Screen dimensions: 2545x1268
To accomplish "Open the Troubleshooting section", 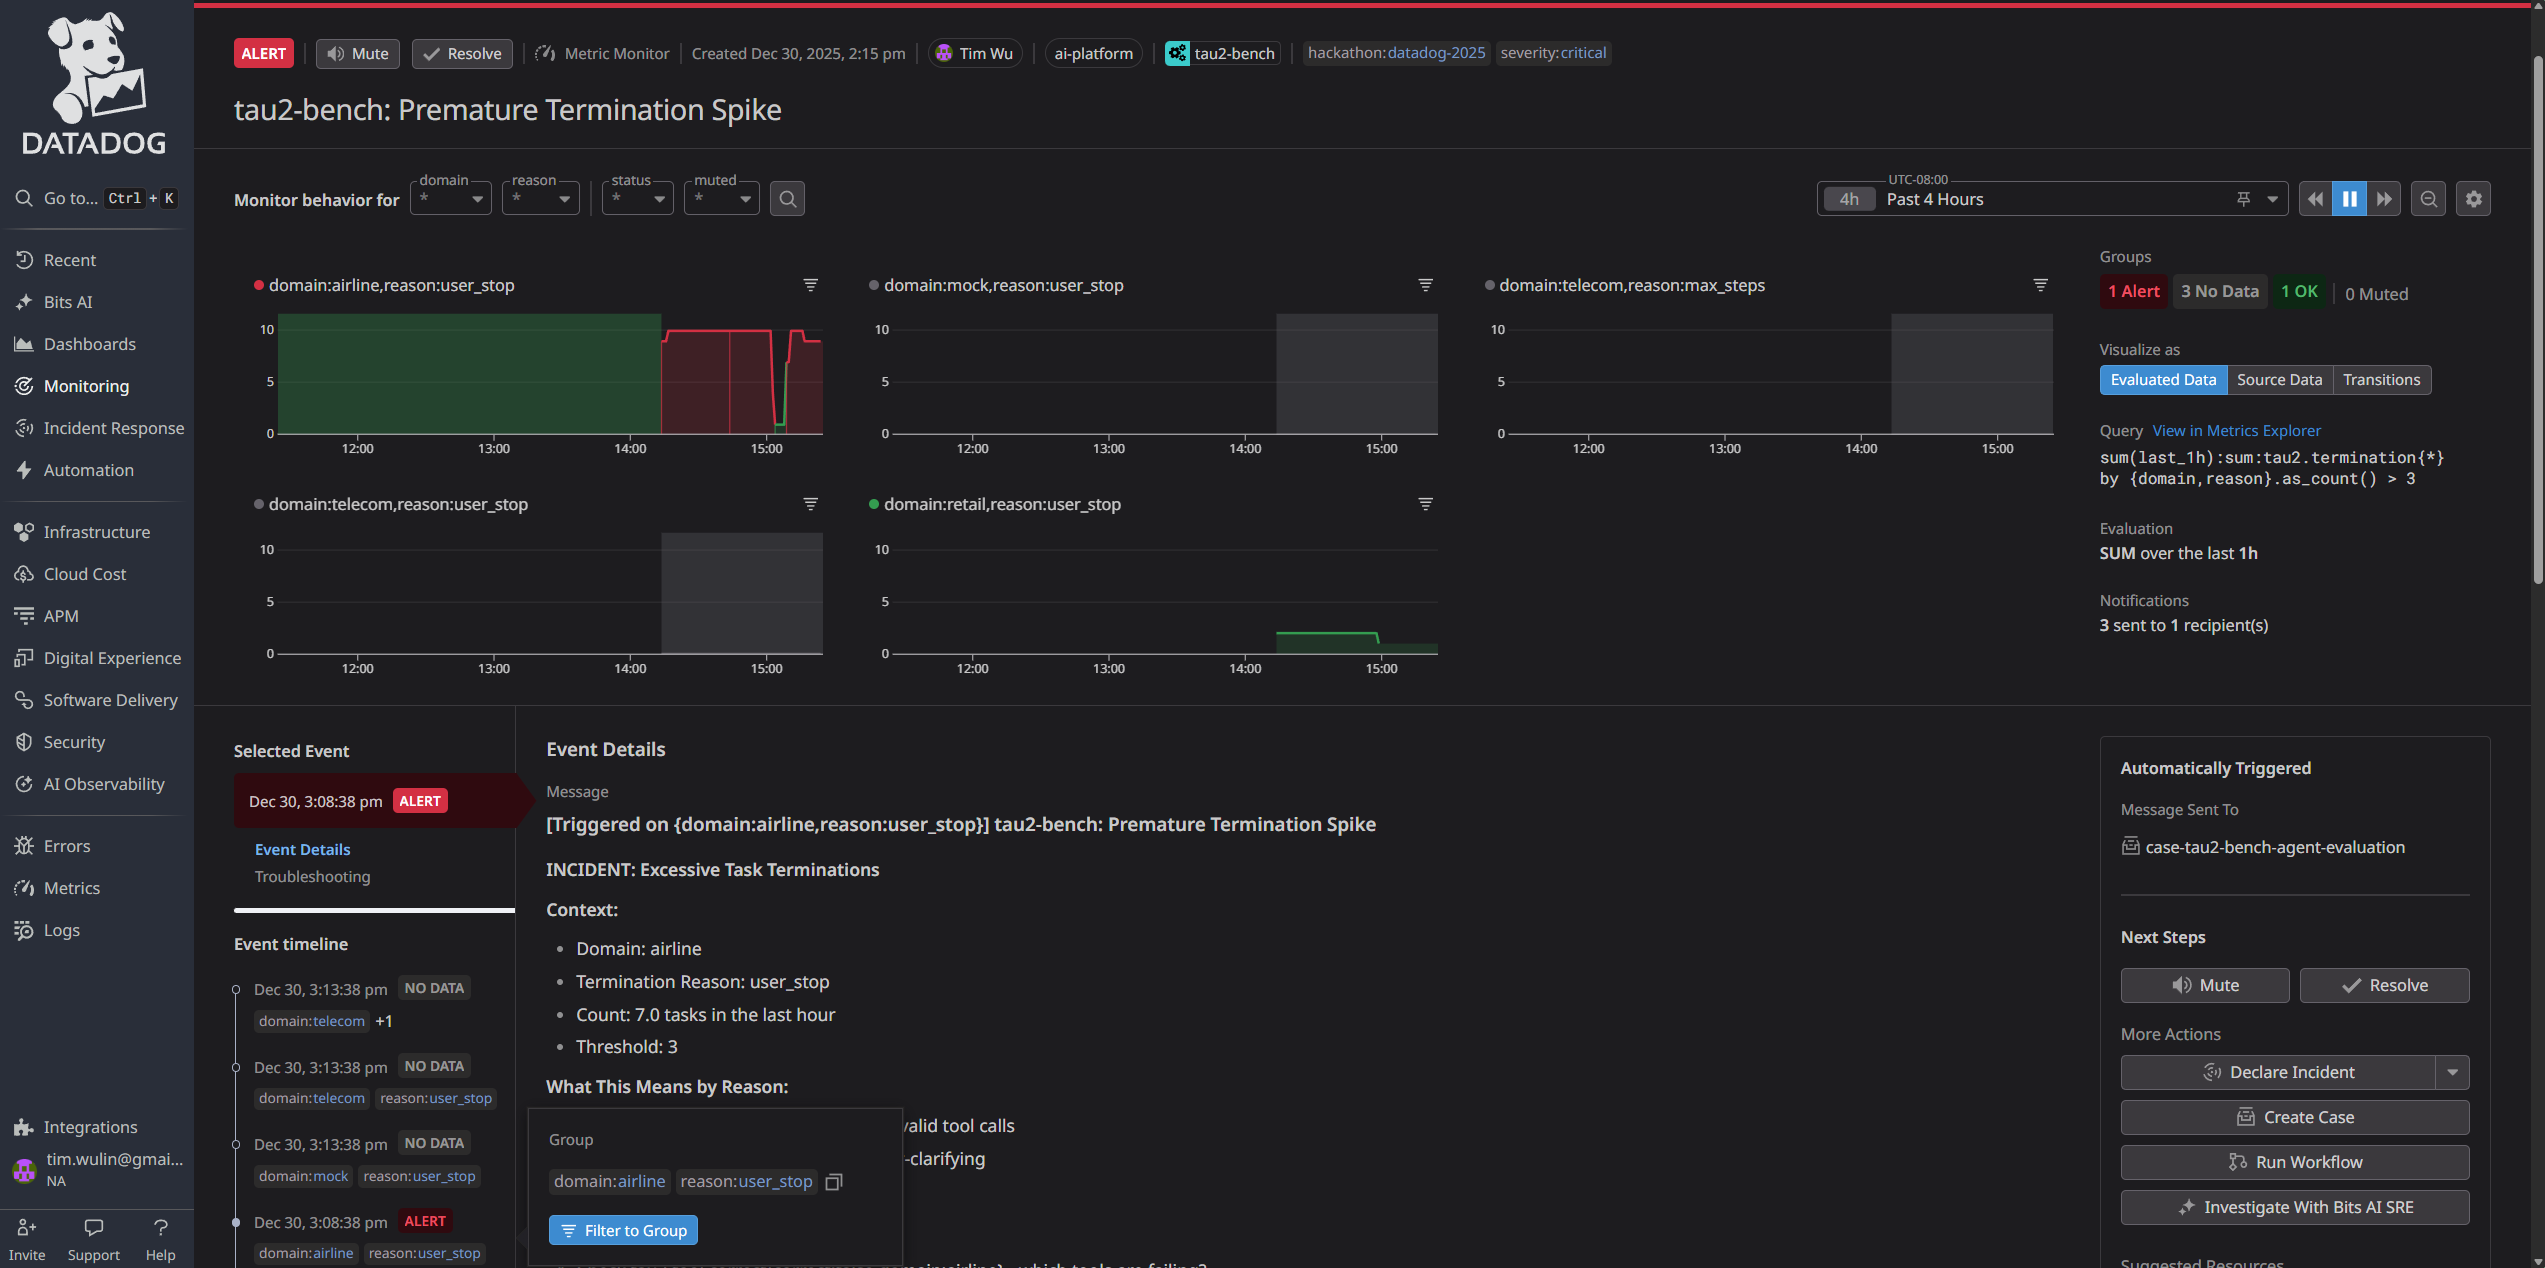I will pyautogui.click(x=312, y=876).
